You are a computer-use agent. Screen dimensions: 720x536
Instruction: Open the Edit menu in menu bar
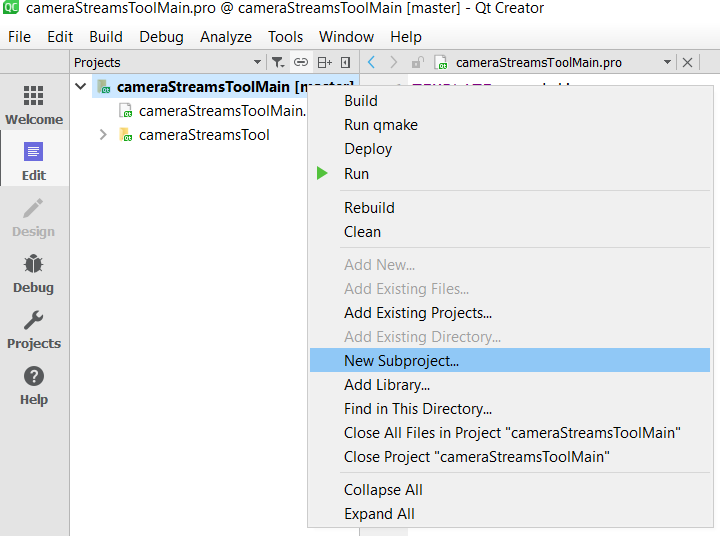click(x=60, y=37)
